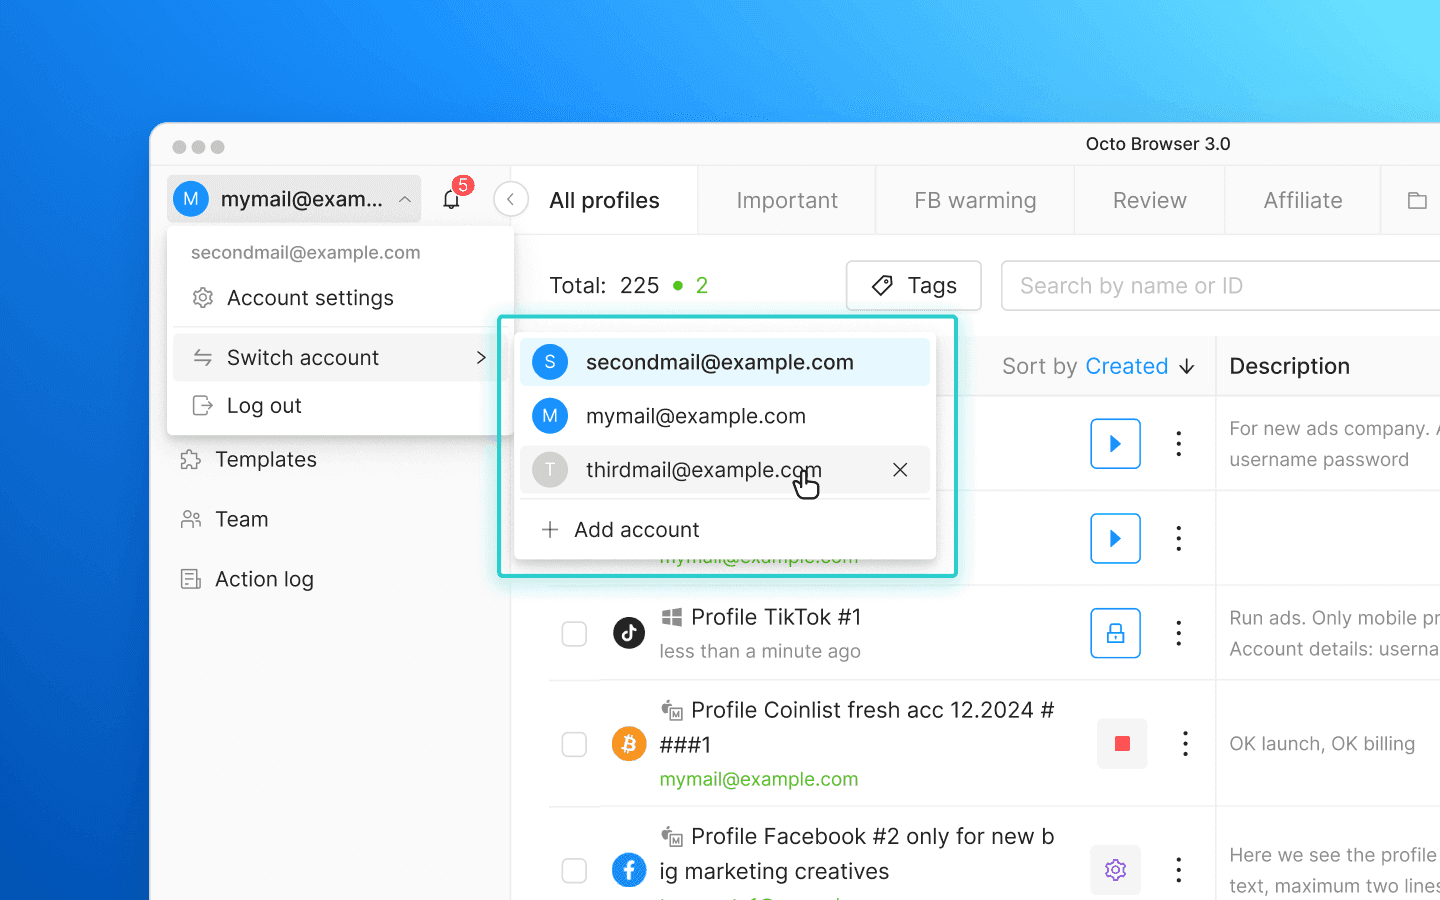Focus the Search by name or ID field
The height and width of the screenshot is (900, 1440).
1220,286
